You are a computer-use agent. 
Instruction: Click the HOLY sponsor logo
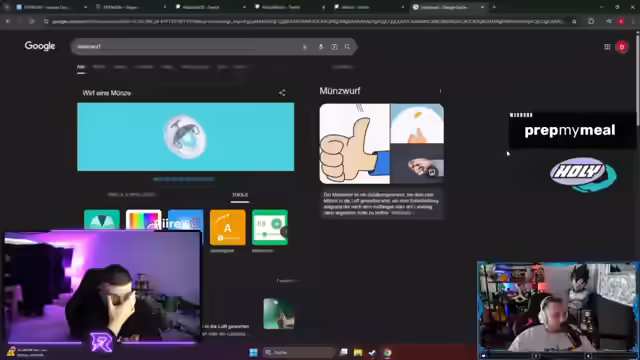click(583, 175)
